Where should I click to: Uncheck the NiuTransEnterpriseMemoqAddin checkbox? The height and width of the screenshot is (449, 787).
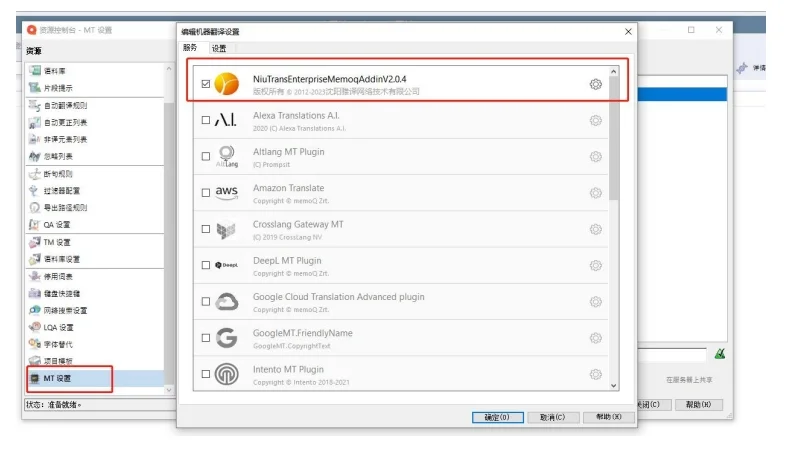click(x=206, y=84)
